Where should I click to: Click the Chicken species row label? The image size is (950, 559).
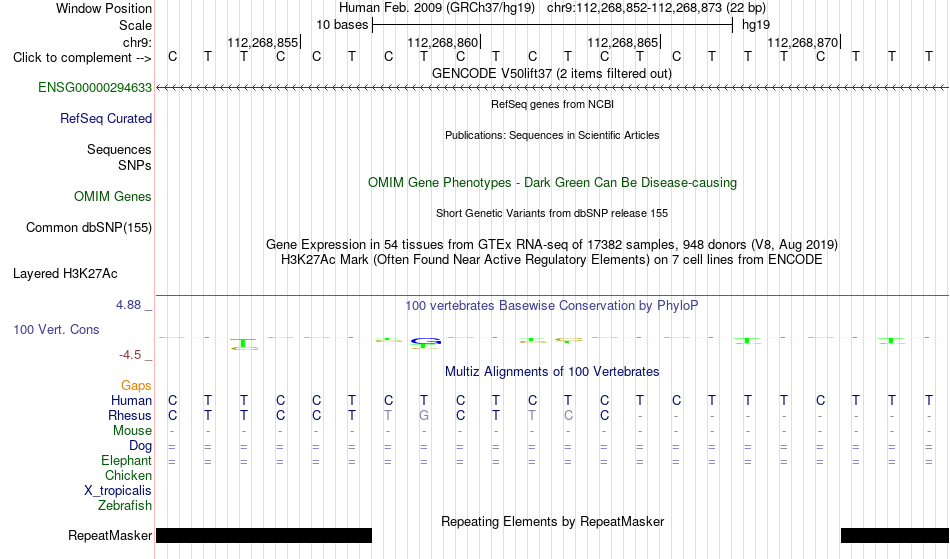(x=128, y=476)
